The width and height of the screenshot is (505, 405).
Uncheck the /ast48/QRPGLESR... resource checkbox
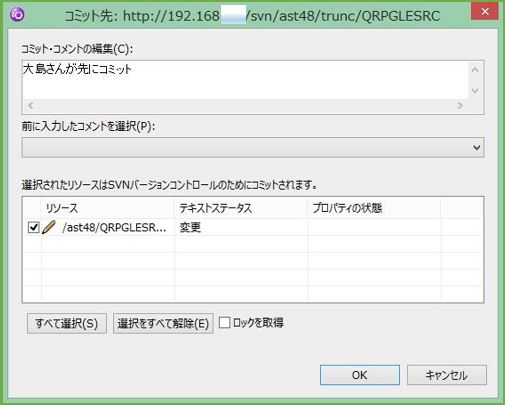[33, 227]
